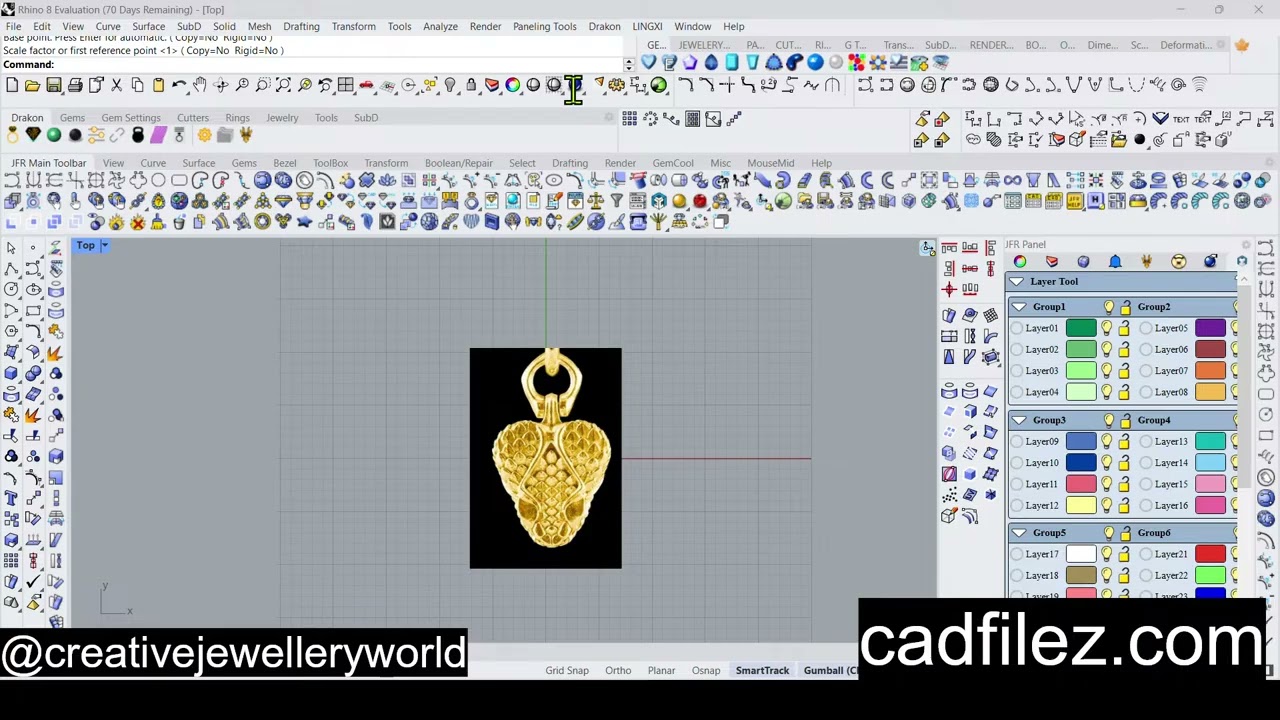
Task: Collapse the Group1 layer section
Action: (1018, 307)
